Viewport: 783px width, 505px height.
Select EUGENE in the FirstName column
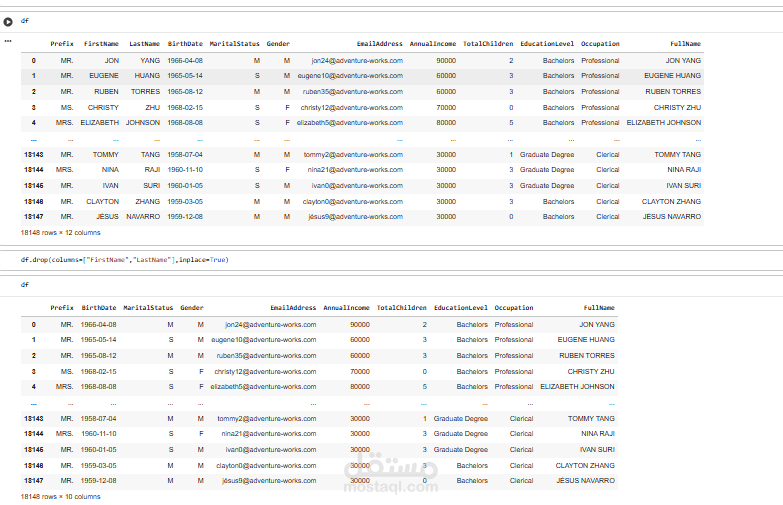click(104, 76)
